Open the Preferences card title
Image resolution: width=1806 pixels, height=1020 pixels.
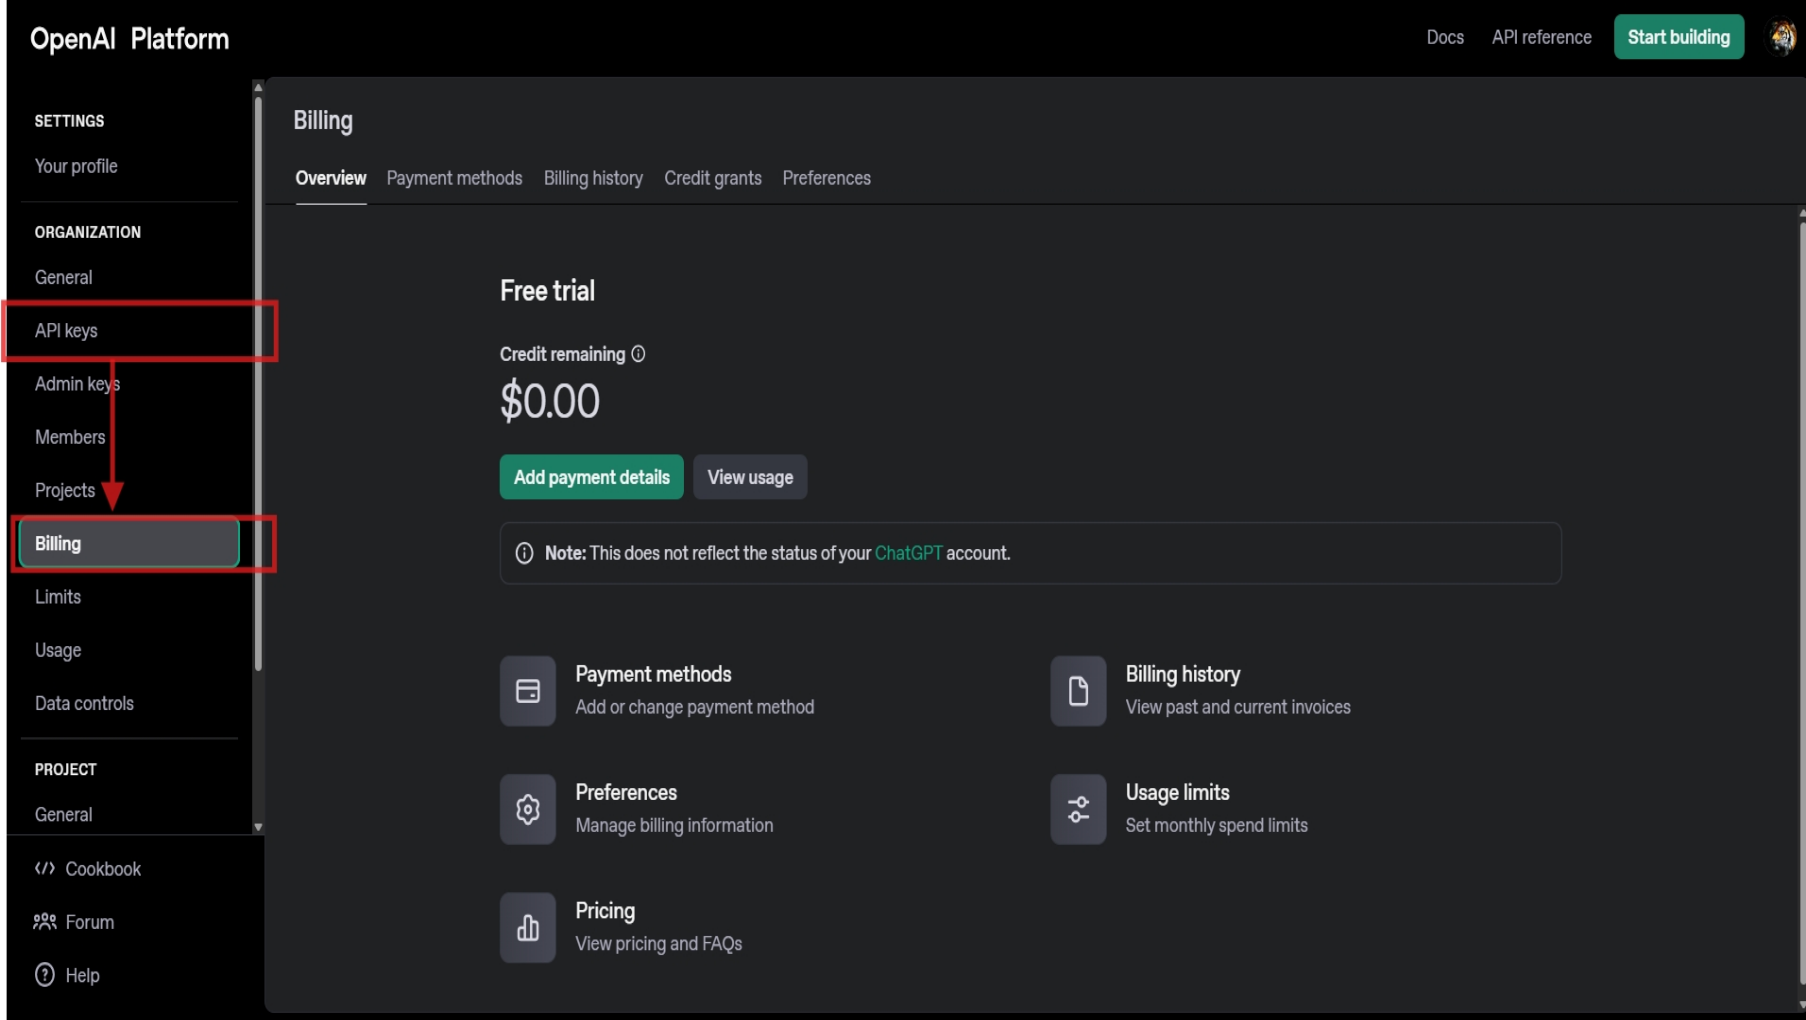626,792
